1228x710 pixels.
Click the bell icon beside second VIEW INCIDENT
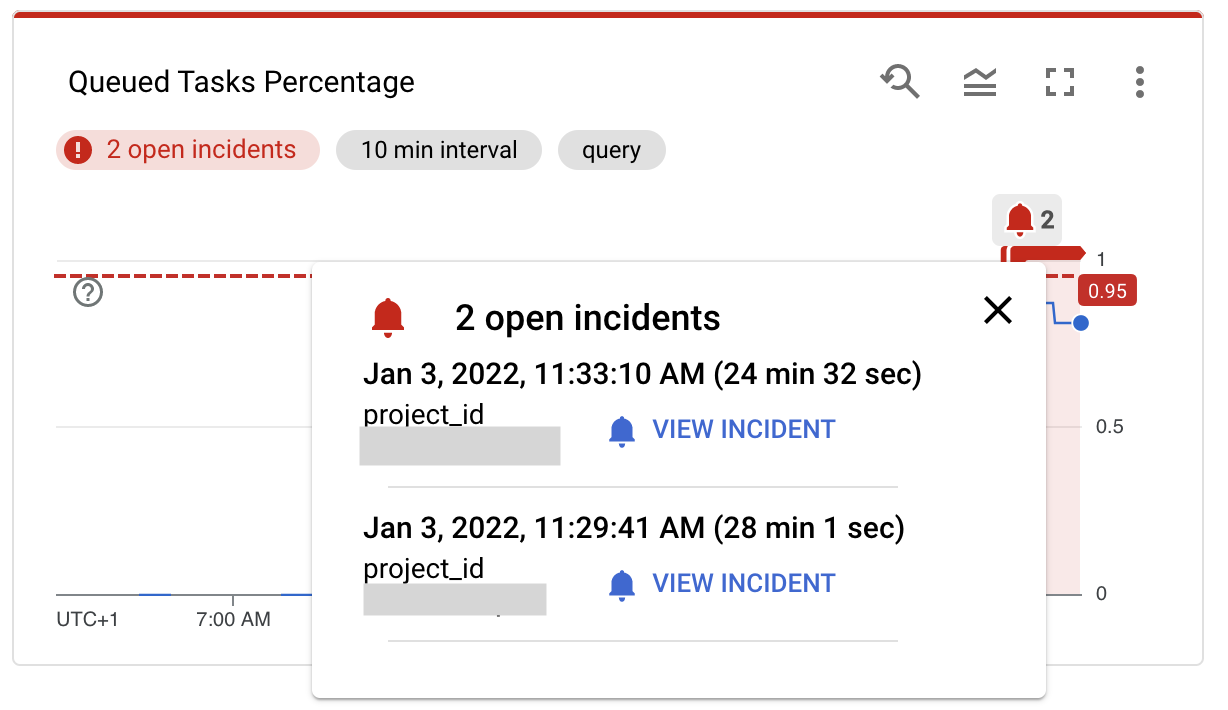pyautogui.click(x=623, y=583)
